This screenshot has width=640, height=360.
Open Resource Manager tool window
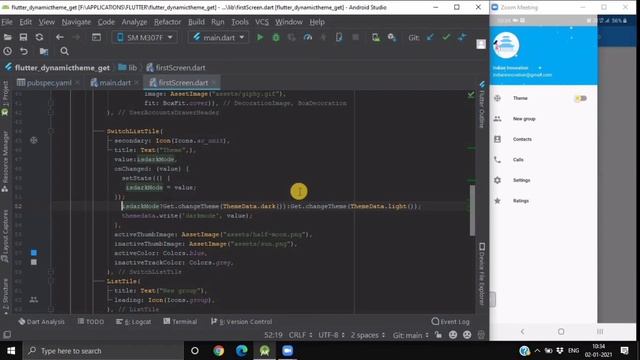(x=5, y=161)
